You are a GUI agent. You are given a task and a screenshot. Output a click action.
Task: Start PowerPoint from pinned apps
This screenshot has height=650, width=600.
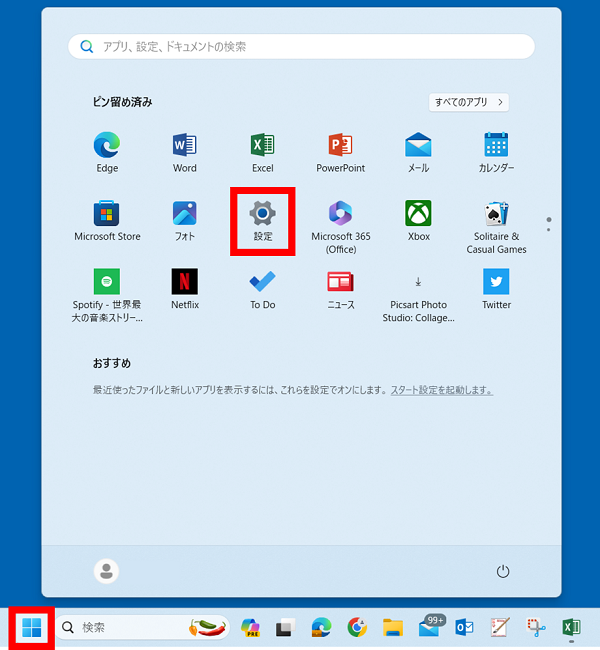tap(340, 152)
